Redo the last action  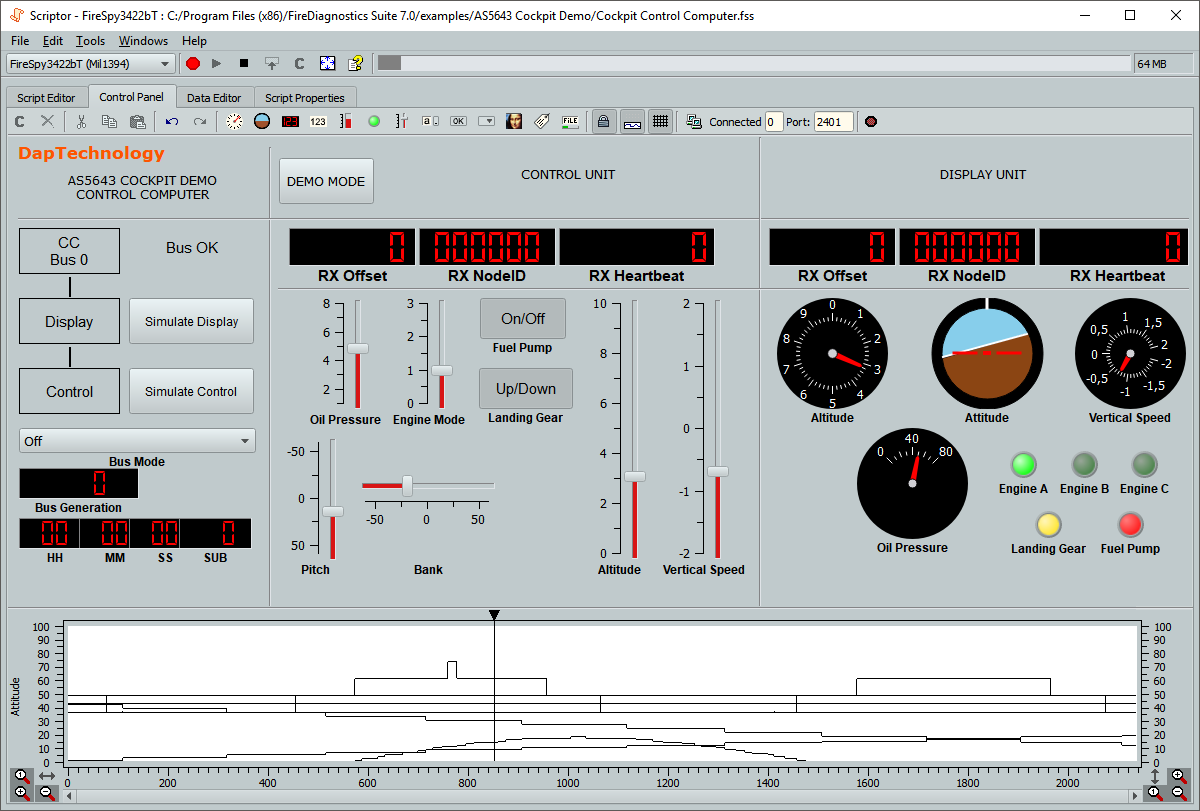click(199, 122)
